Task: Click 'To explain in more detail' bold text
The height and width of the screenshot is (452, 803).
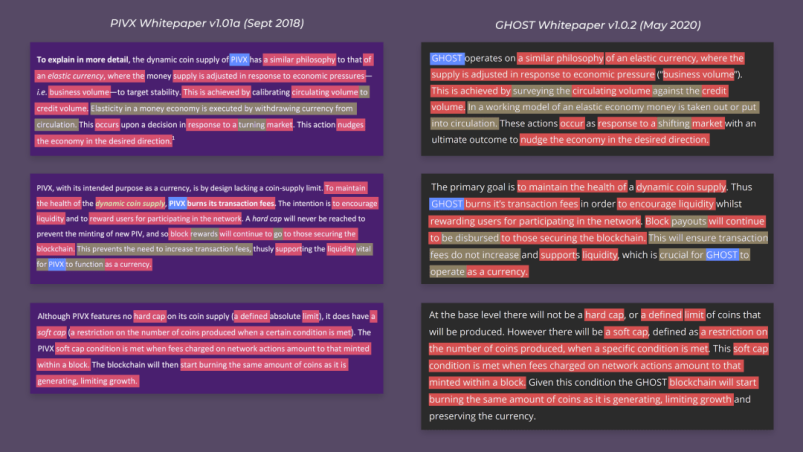Action: pos(82,59)
